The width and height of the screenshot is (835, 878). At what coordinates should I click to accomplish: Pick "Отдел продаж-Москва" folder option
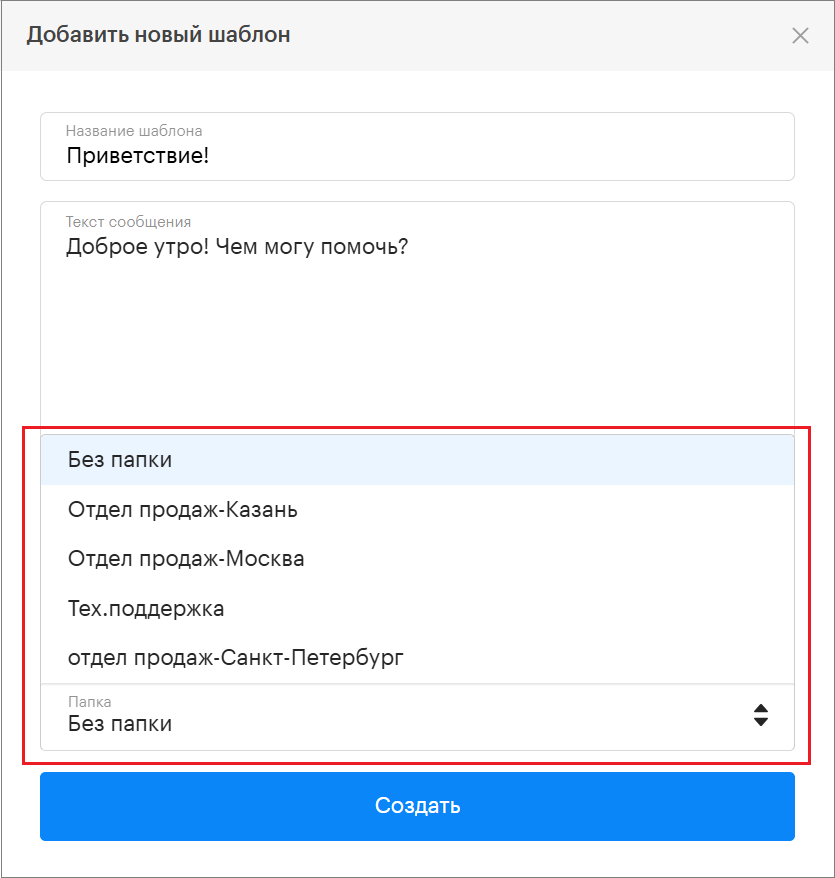[x=186, y=559]
